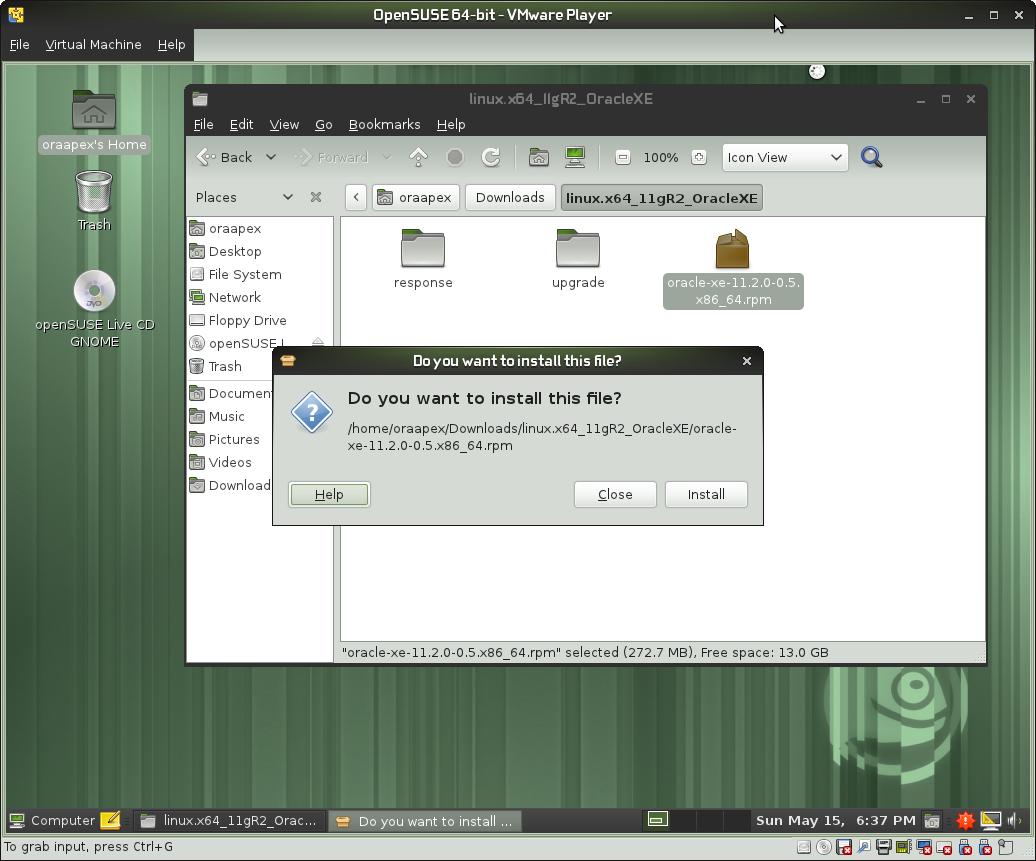
Task: Go up to parent folder using arrow icon
Action: (x=418, y=157)
